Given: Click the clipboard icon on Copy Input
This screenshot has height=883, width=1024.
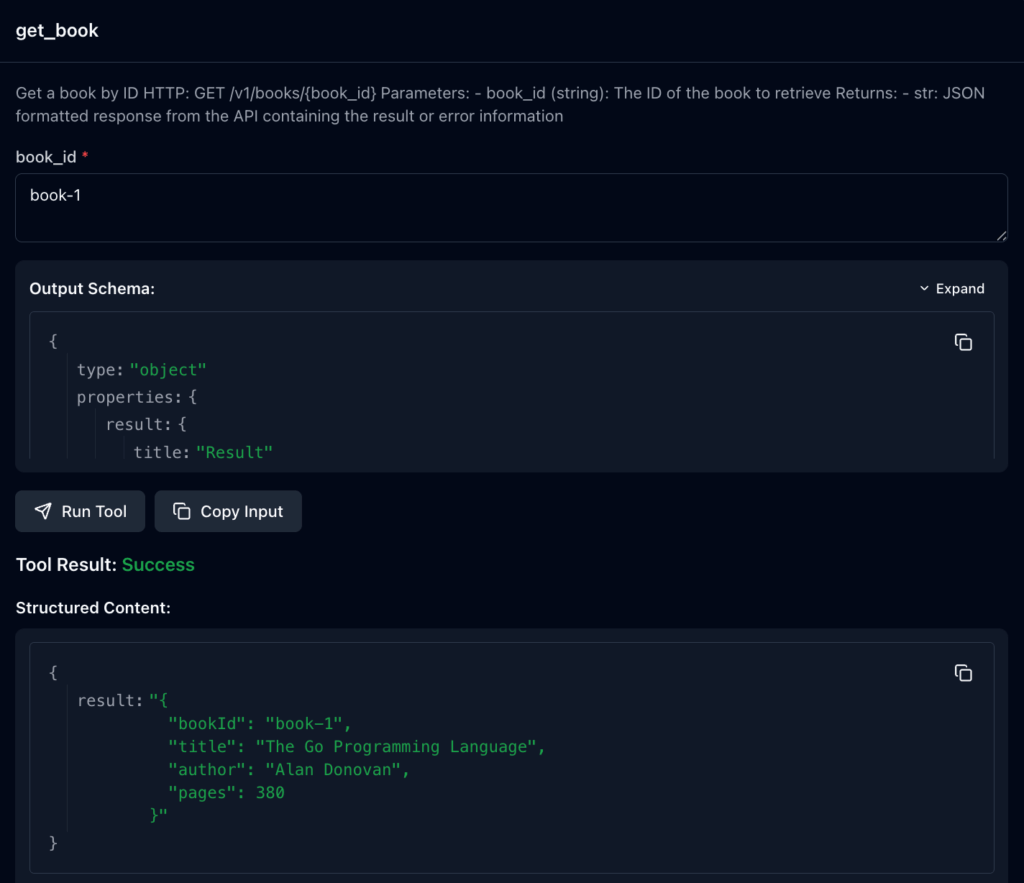Looking at the screenshot, I should [182, 511].
